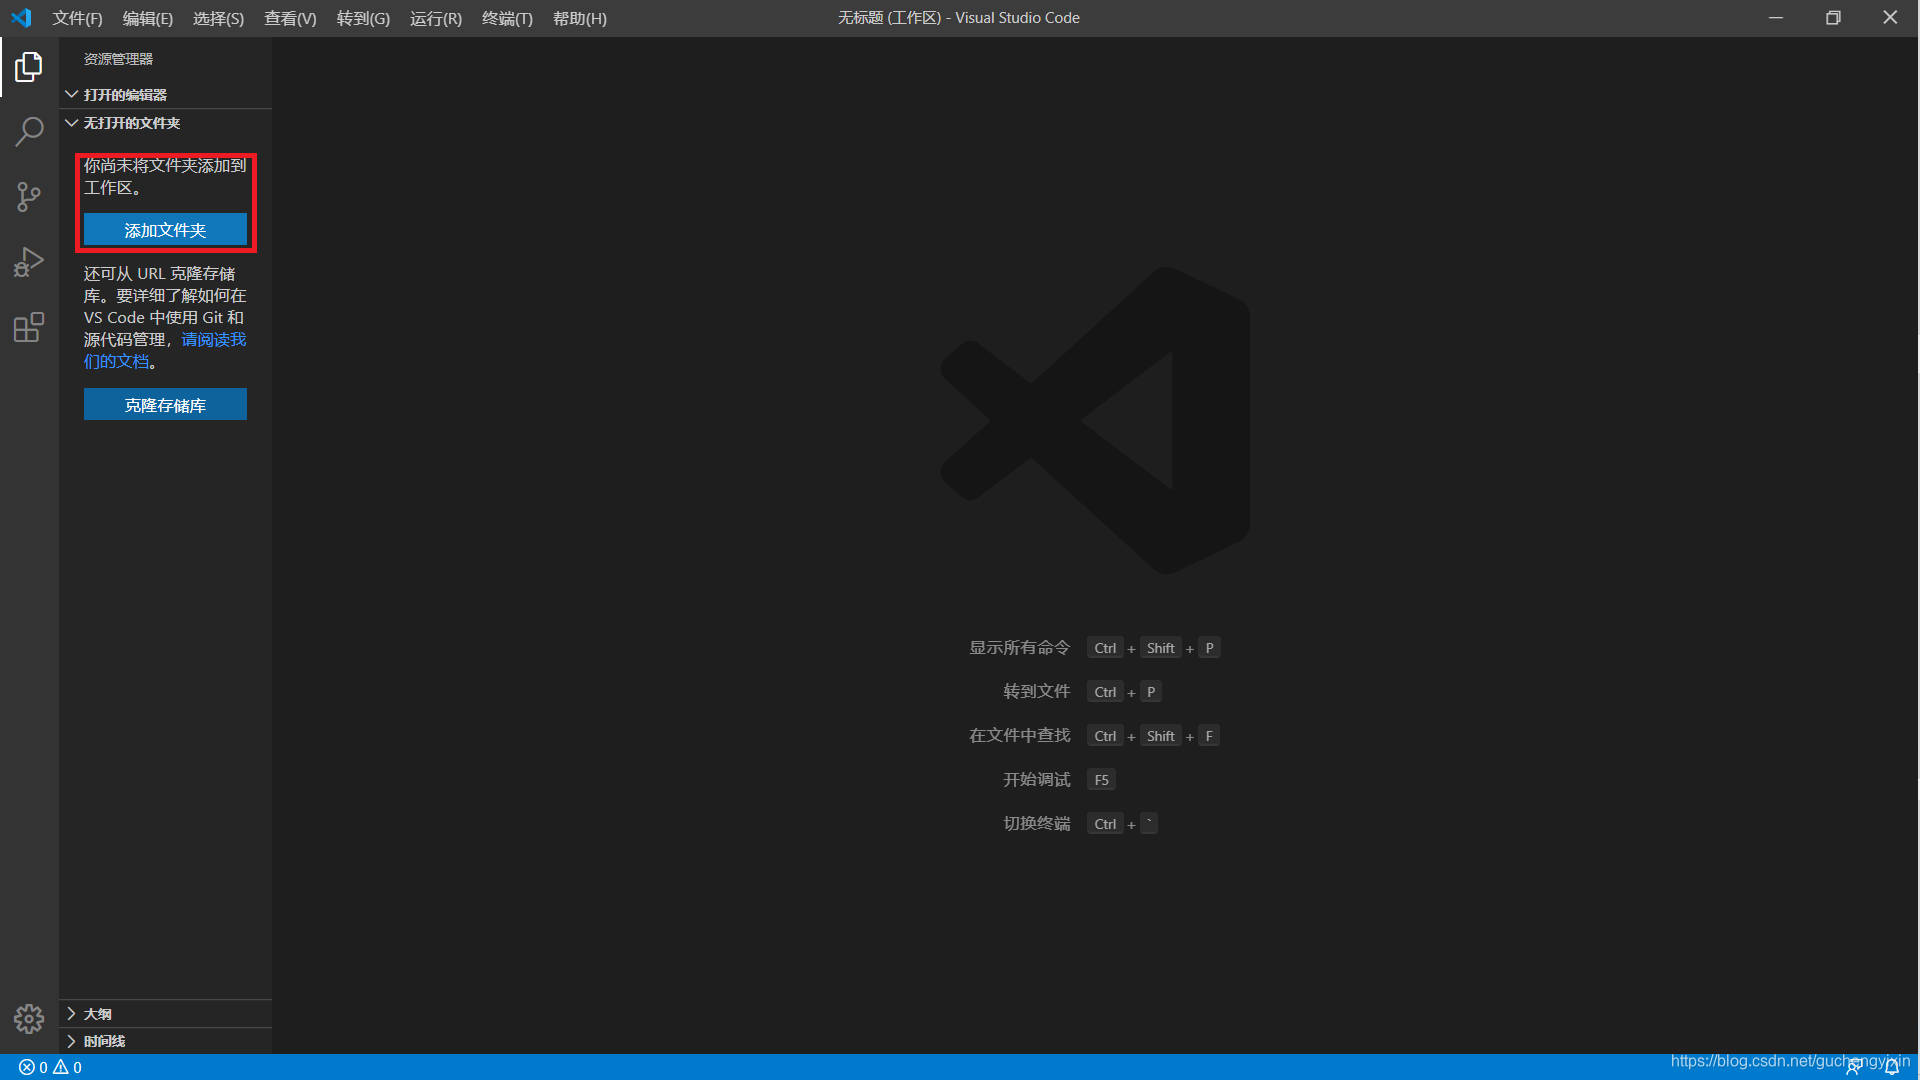The width and height of the screenshot is (1920, 1080).
Task: Open the 选择(S) menu
Action: [218, 18]
